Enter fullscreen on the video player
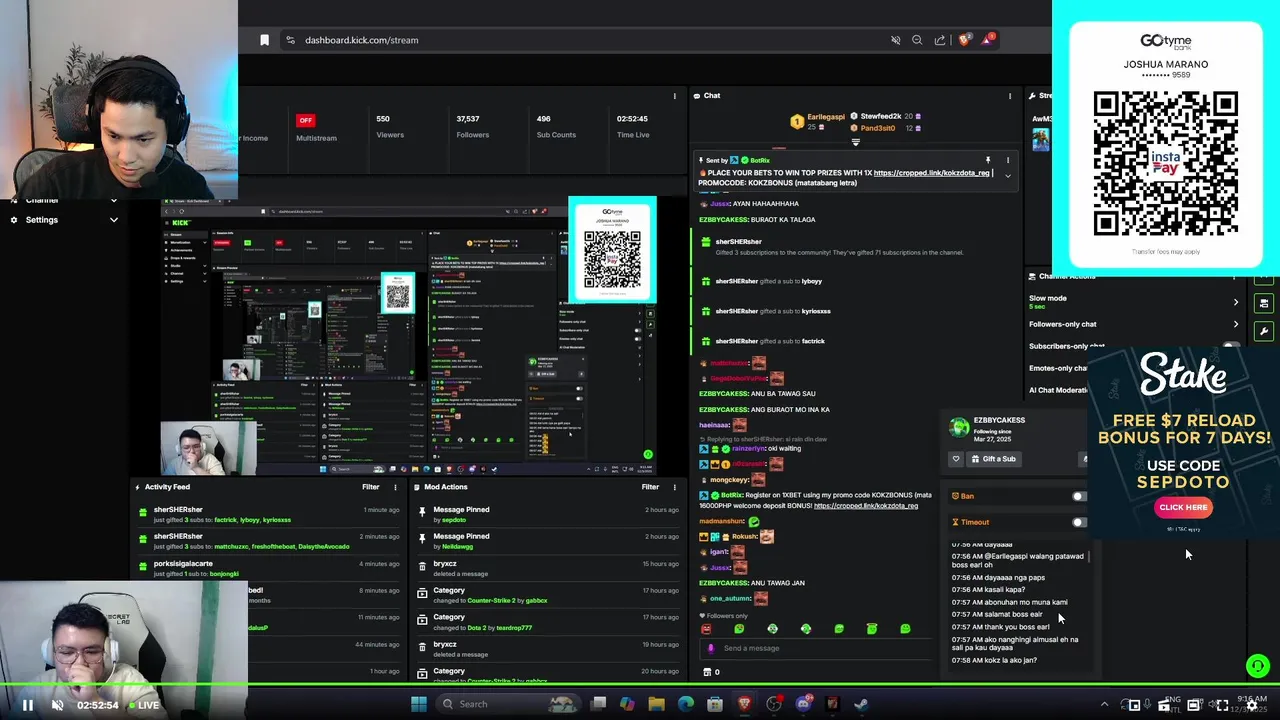Screen dimensions: 1280x720 coord(1222,705)
